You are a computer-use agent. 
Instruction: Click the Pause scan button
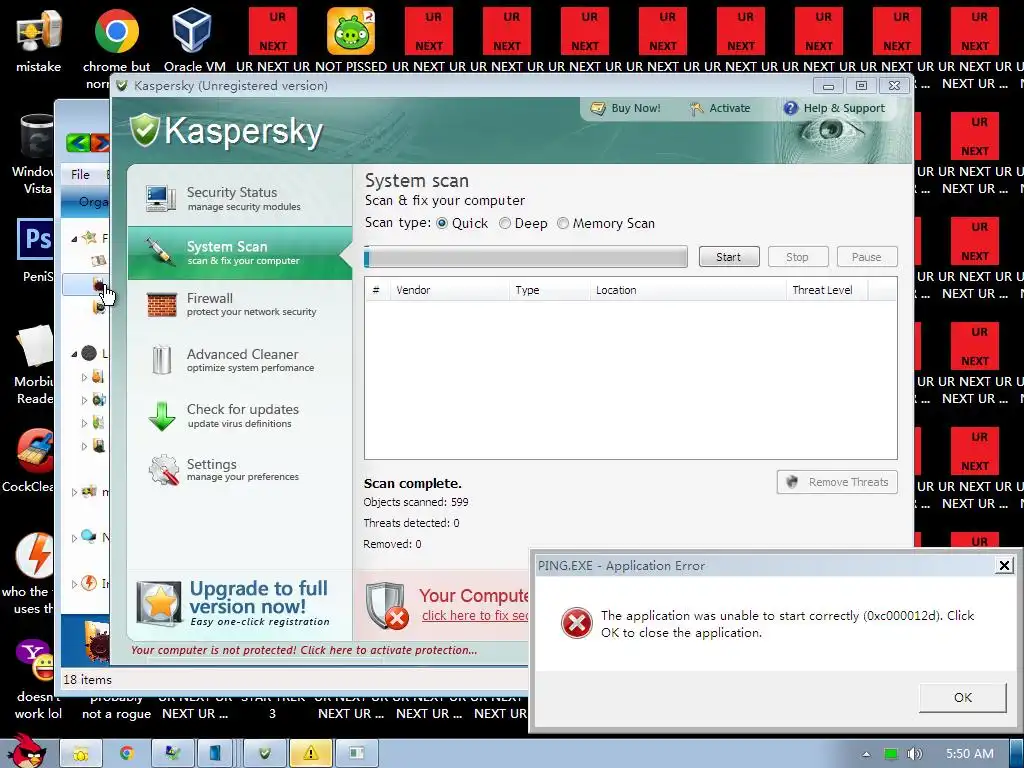[867, 257]
